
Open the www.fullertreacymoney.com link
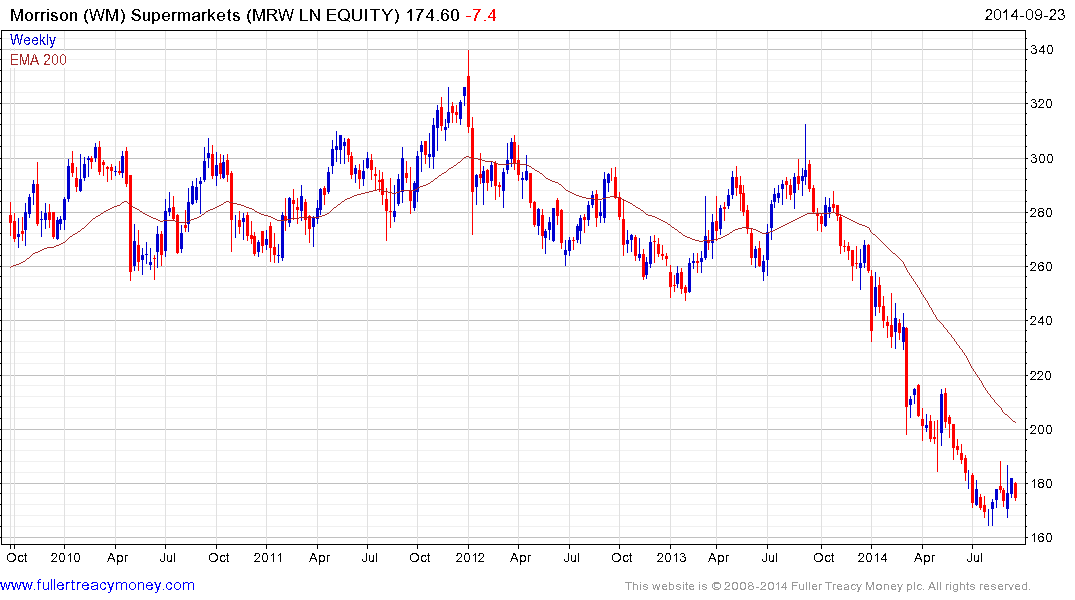tap(97, 585)
